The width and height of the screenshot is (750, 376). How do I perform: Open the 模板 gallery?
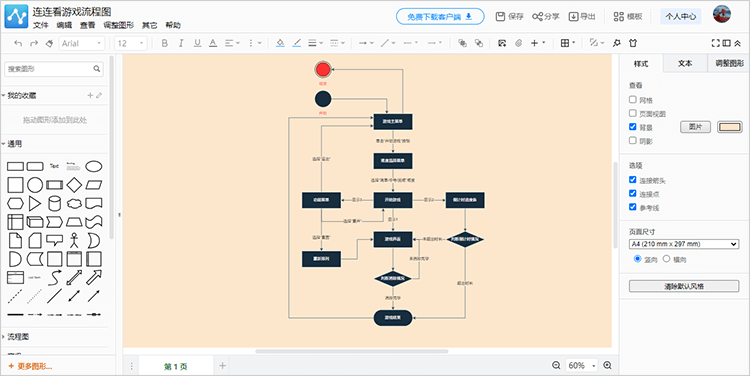coord(628,16)
